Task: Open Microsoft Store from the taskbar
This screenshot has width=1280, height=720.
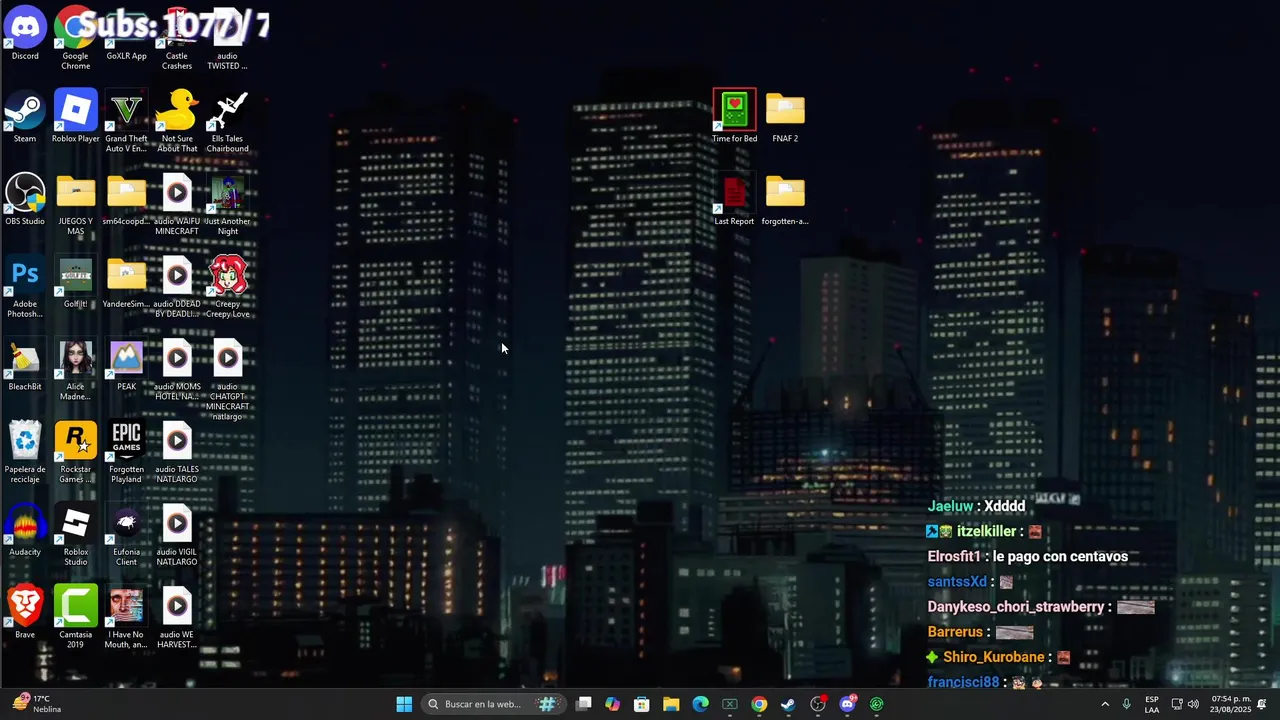Action: coord(642,704)
